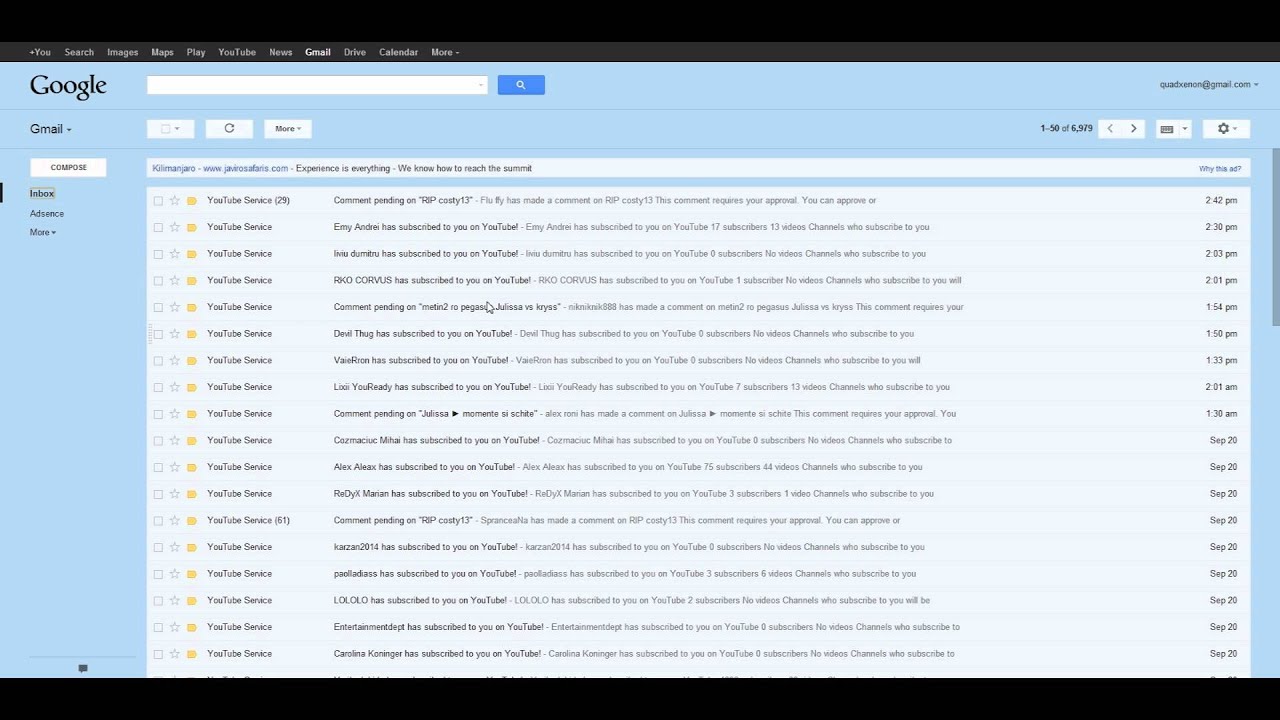Star the Emy Andrei subscription email

(174, 227)
